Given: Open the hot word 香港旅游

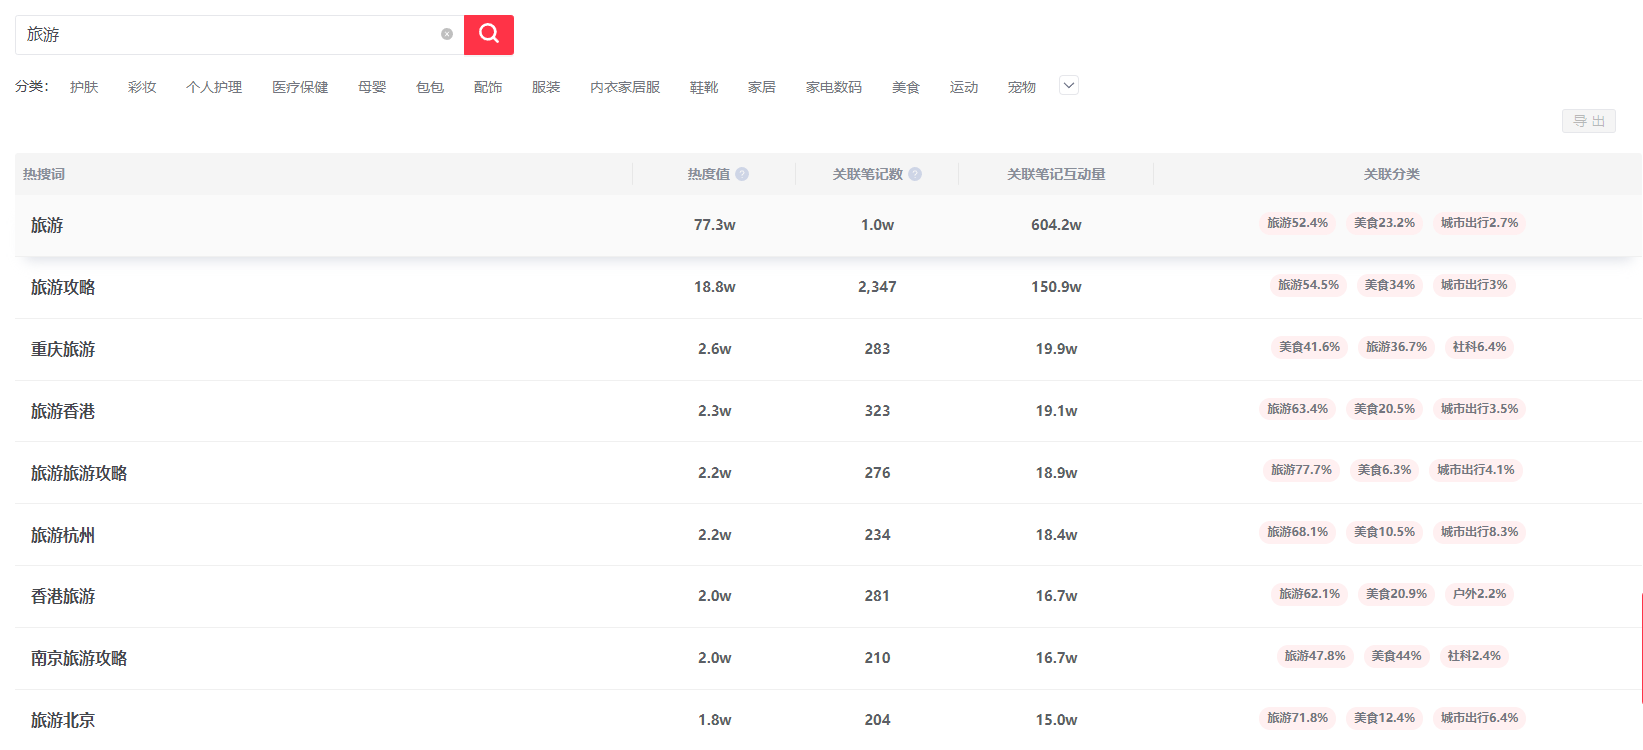Looking at the screenshot, I should pos(63,596).
